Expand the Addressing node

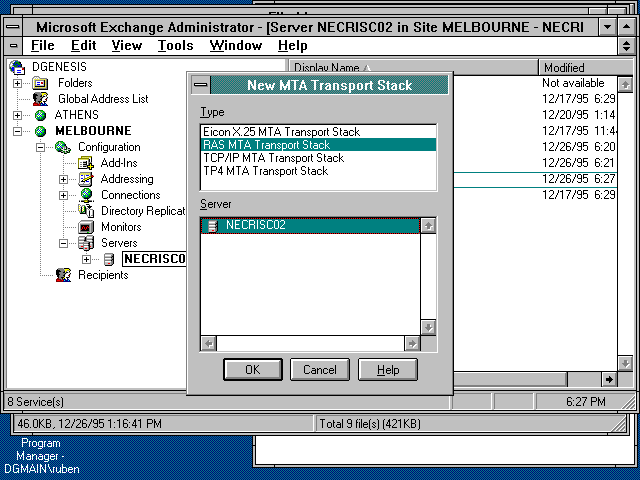coord(63,179)
